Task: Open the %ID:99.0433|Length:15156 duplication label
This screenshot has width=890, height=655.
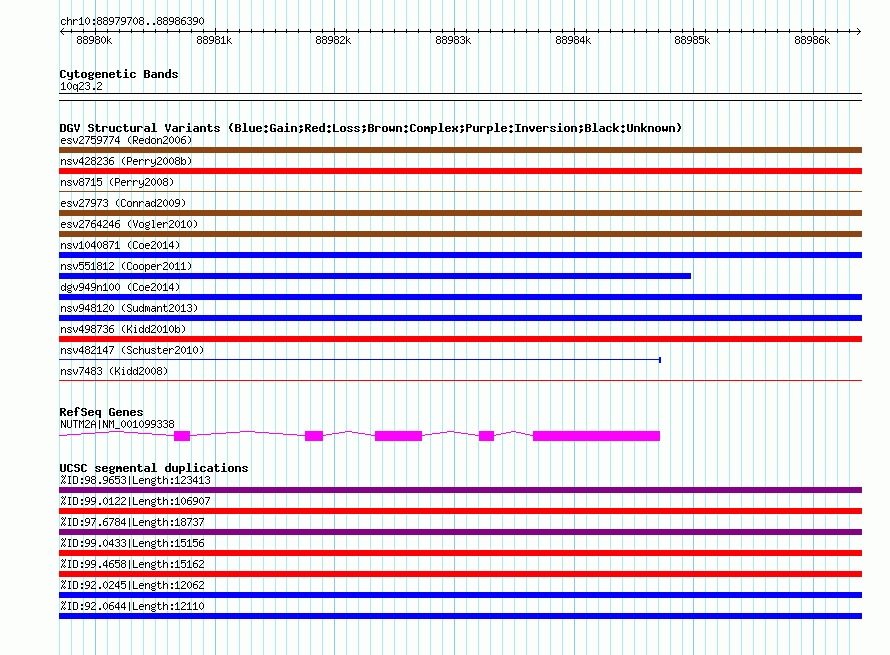Action: (x=132, y=543)
